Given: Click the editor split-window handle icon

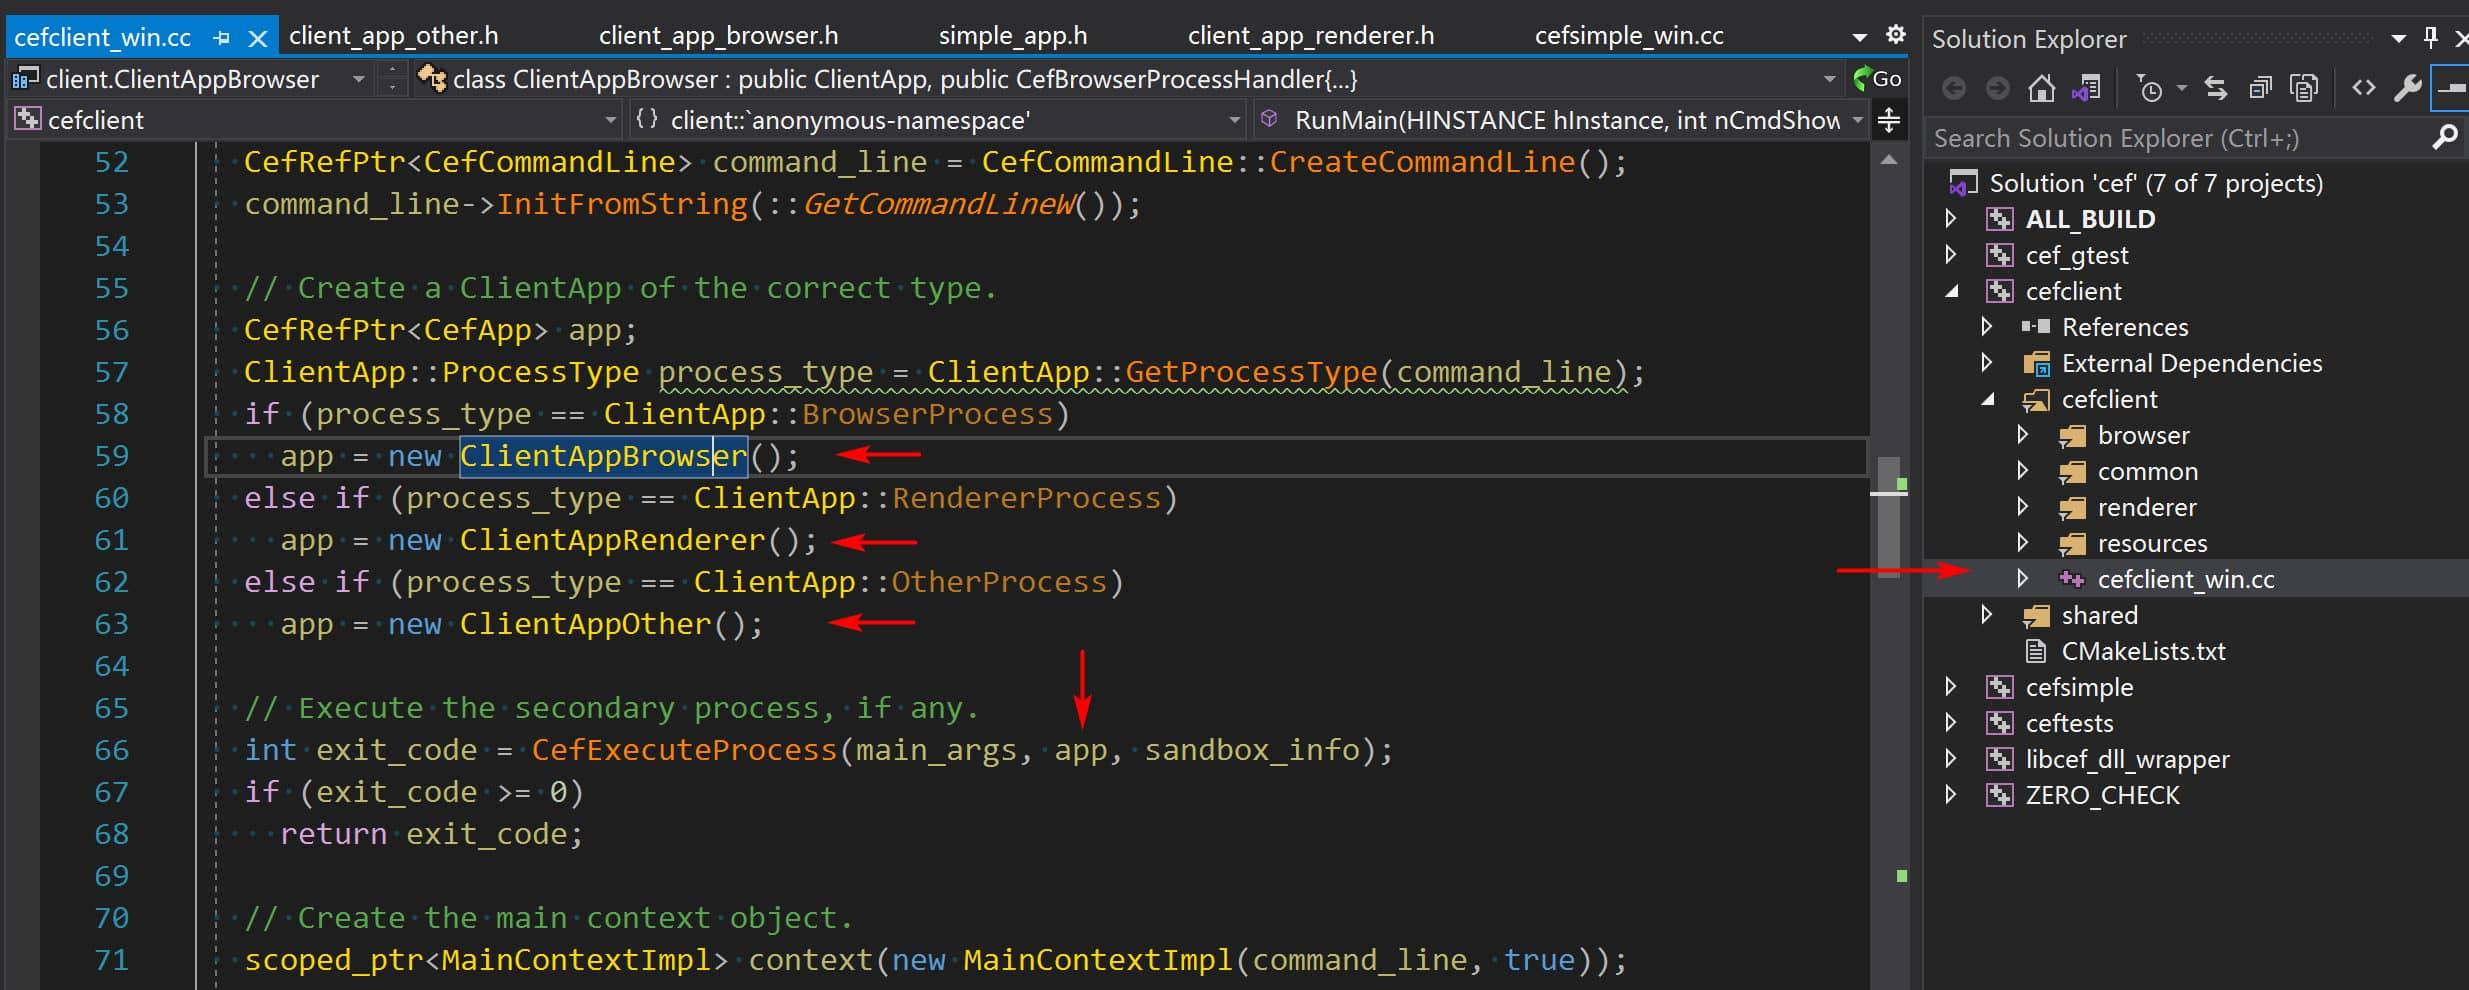Looking at the screenshot, I should coord(1889,121).
